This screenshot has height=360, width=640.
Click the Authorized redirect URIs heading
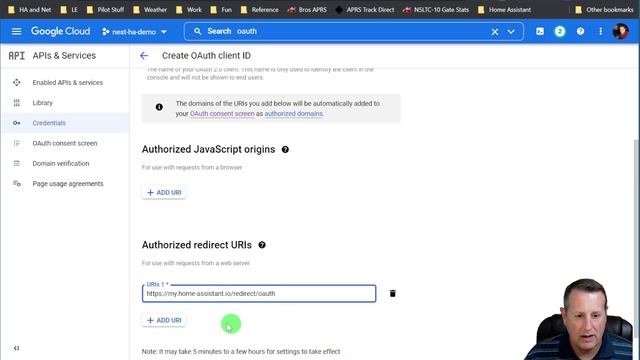[x=197, y=245]
